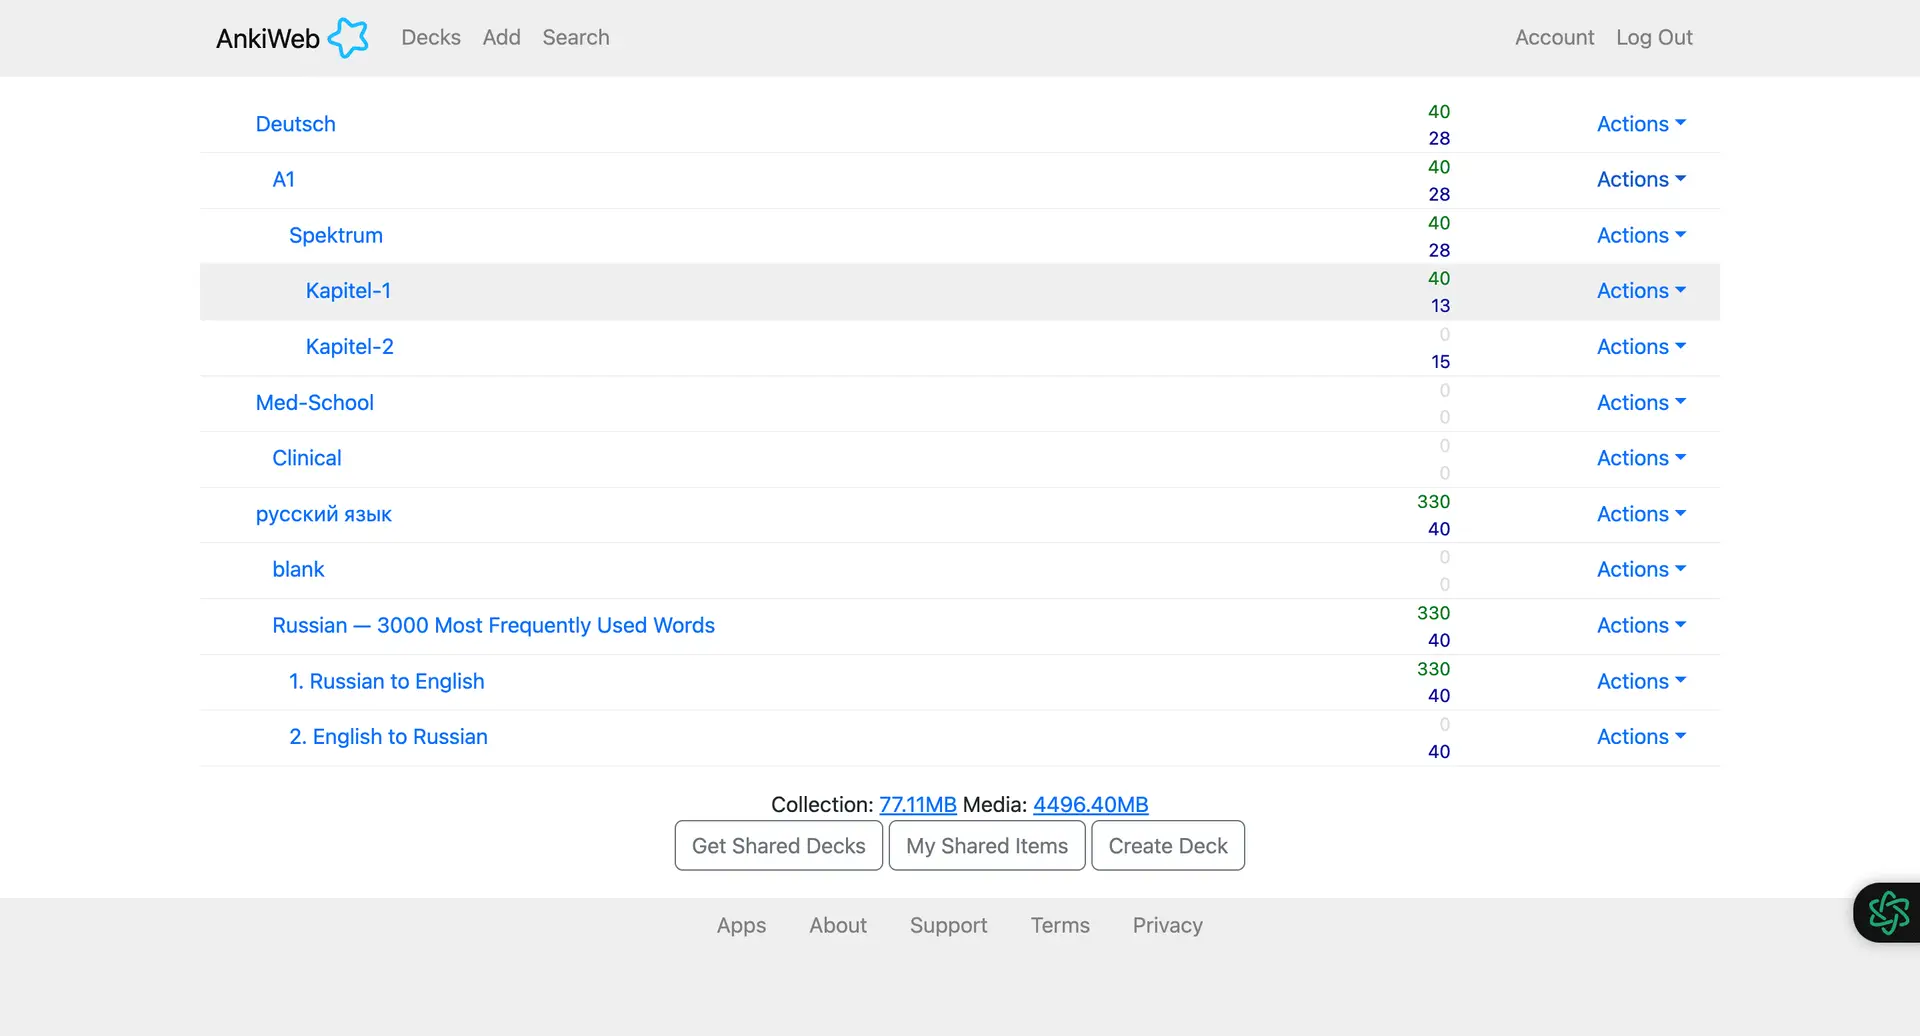
Task: Select the Kapitel-2 deck
Action: pyautogui.click(x=349, y=346)
